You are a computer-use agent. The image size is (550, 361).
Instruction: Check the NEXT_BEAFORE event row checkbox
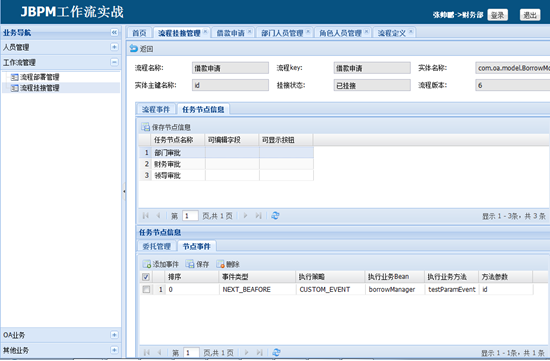tap(146, 289)
